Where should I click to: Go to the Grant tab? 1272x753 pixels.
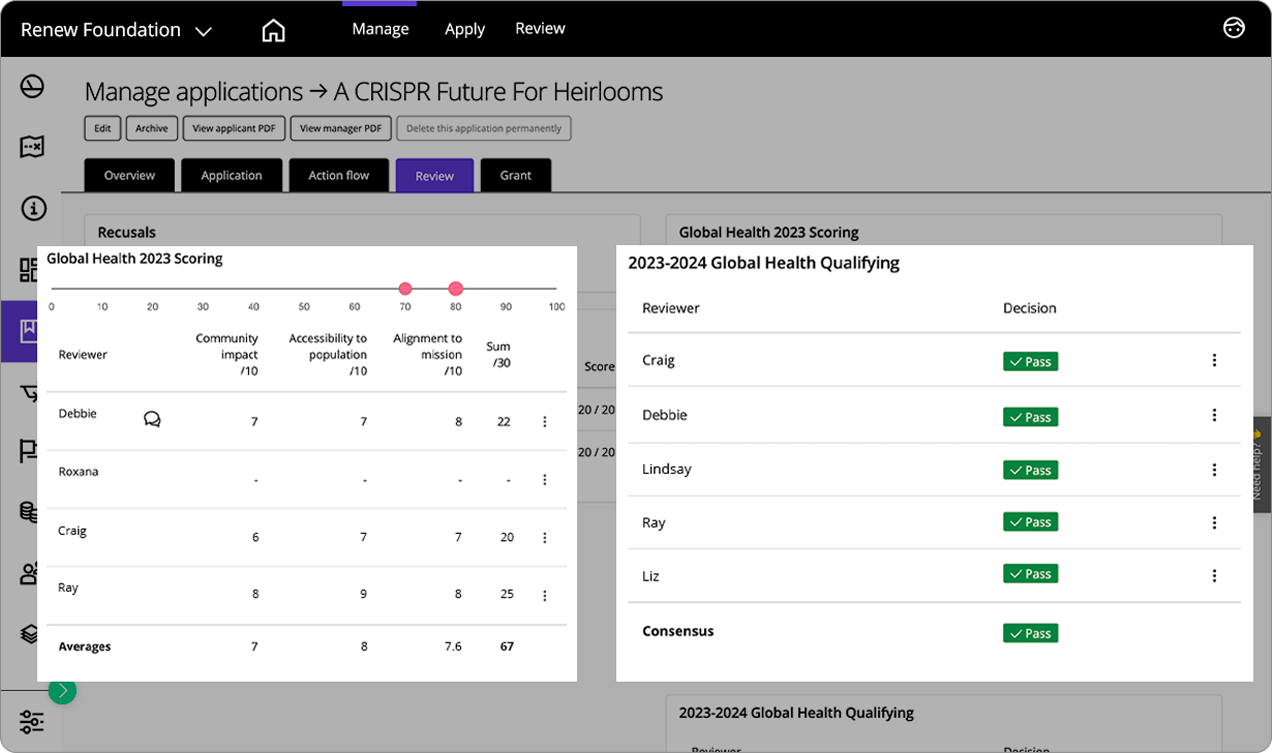515,175
